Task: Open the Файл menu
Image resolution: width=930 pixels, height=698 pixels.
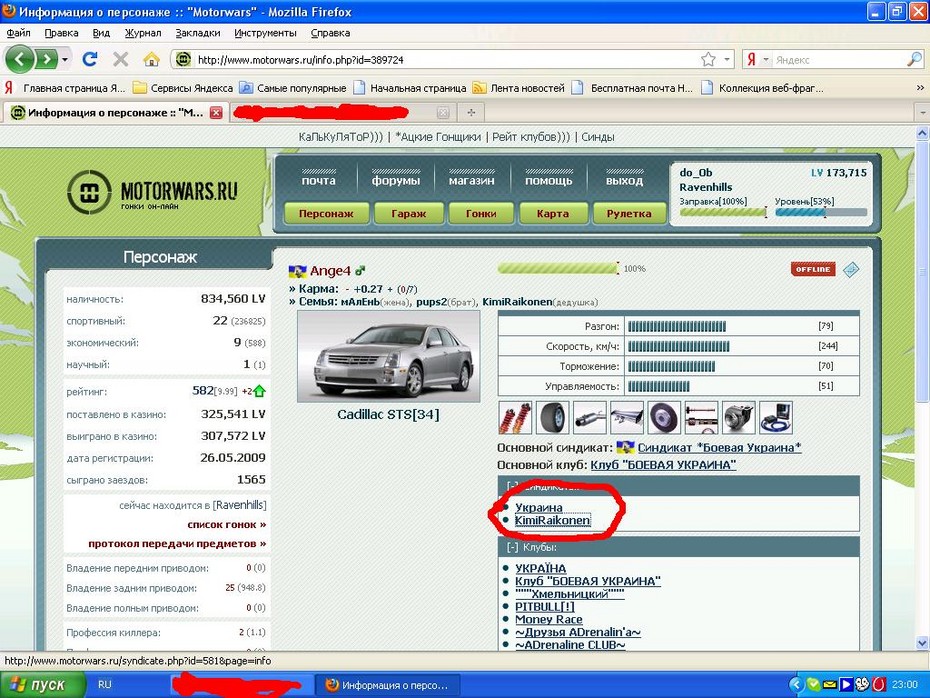Action: [18, 33]
